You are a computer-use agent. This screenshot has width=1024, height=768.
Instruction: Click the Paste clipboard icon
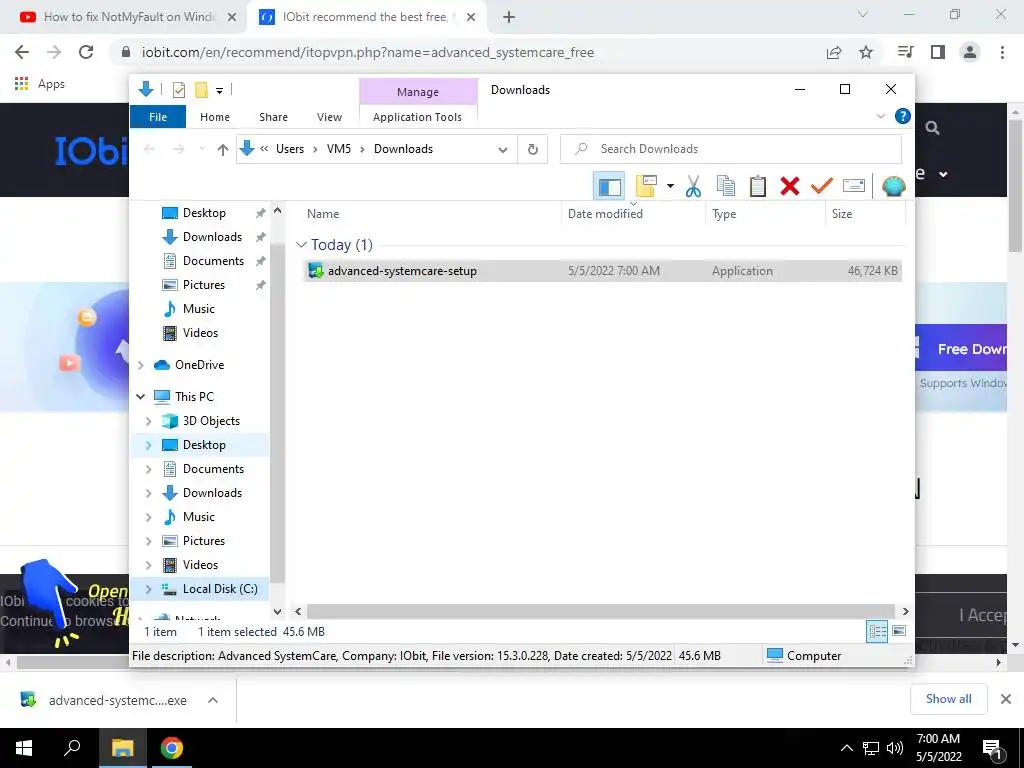(x=758, y=186)
